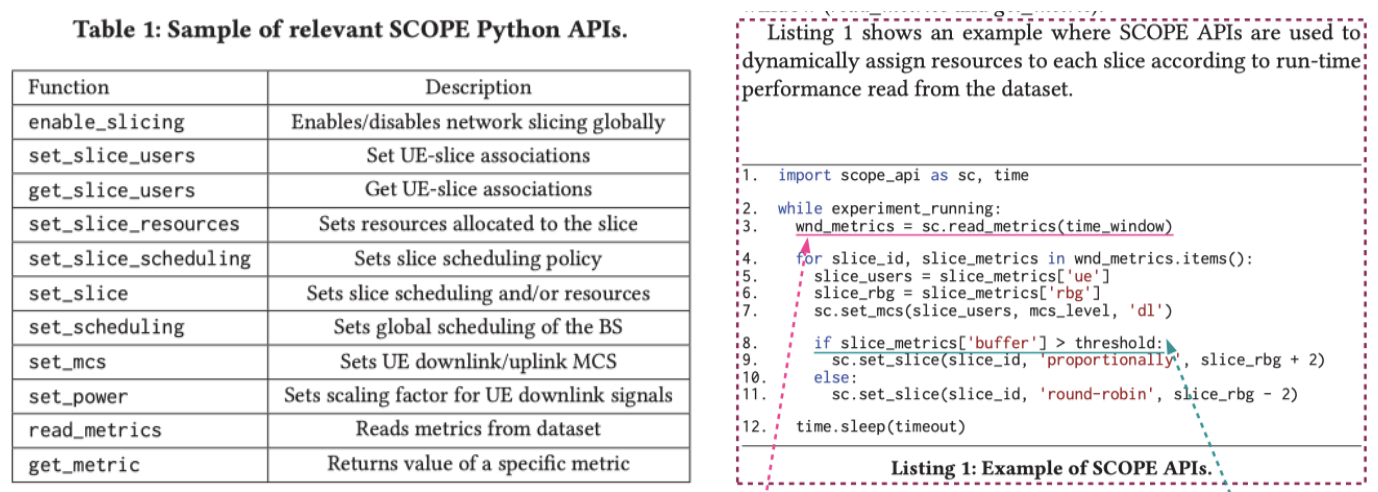The height and width of the screenshot is (492, 1378).
Task: Click the Listing 1 caption text
Action: pos(1051,468)
